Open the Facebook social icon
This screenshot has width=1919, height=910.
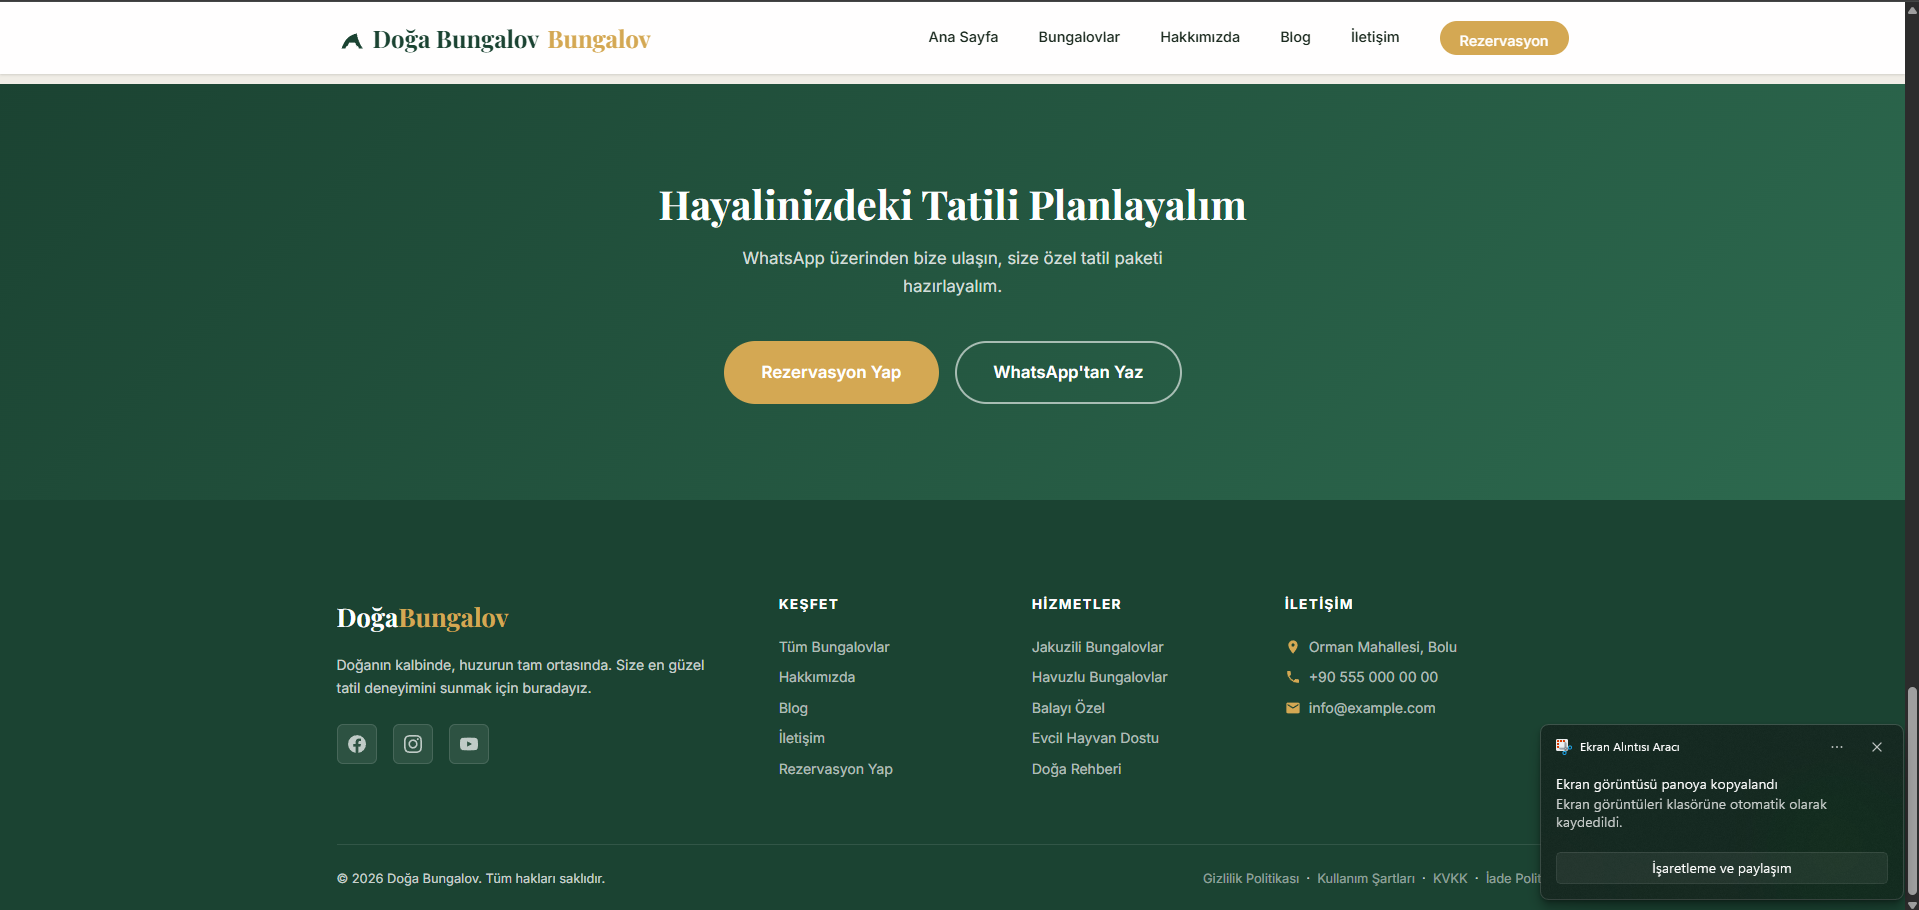(356, 743)
